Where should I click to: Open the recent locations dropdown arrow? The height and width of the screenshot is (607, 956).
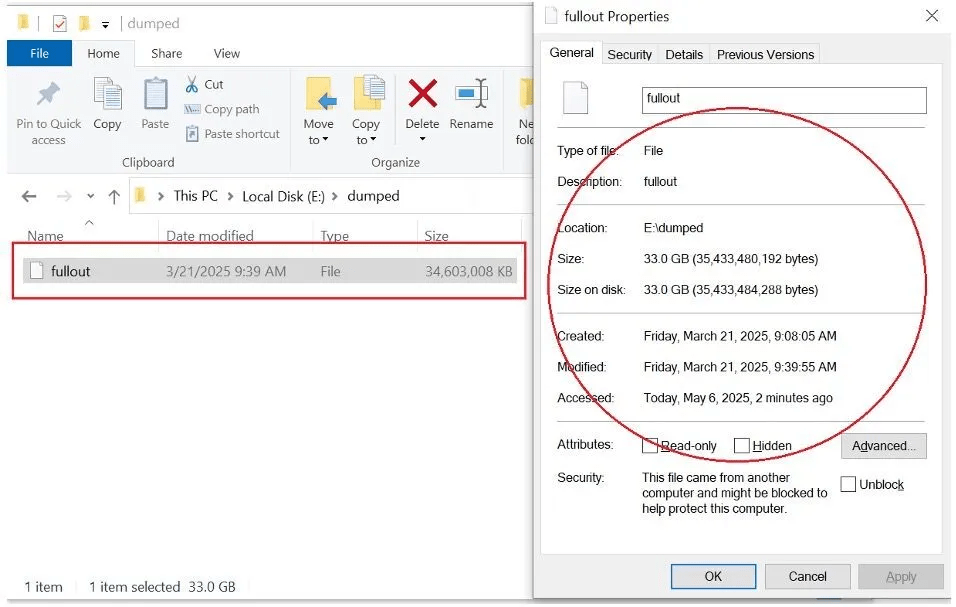click(x=90, y=196)
